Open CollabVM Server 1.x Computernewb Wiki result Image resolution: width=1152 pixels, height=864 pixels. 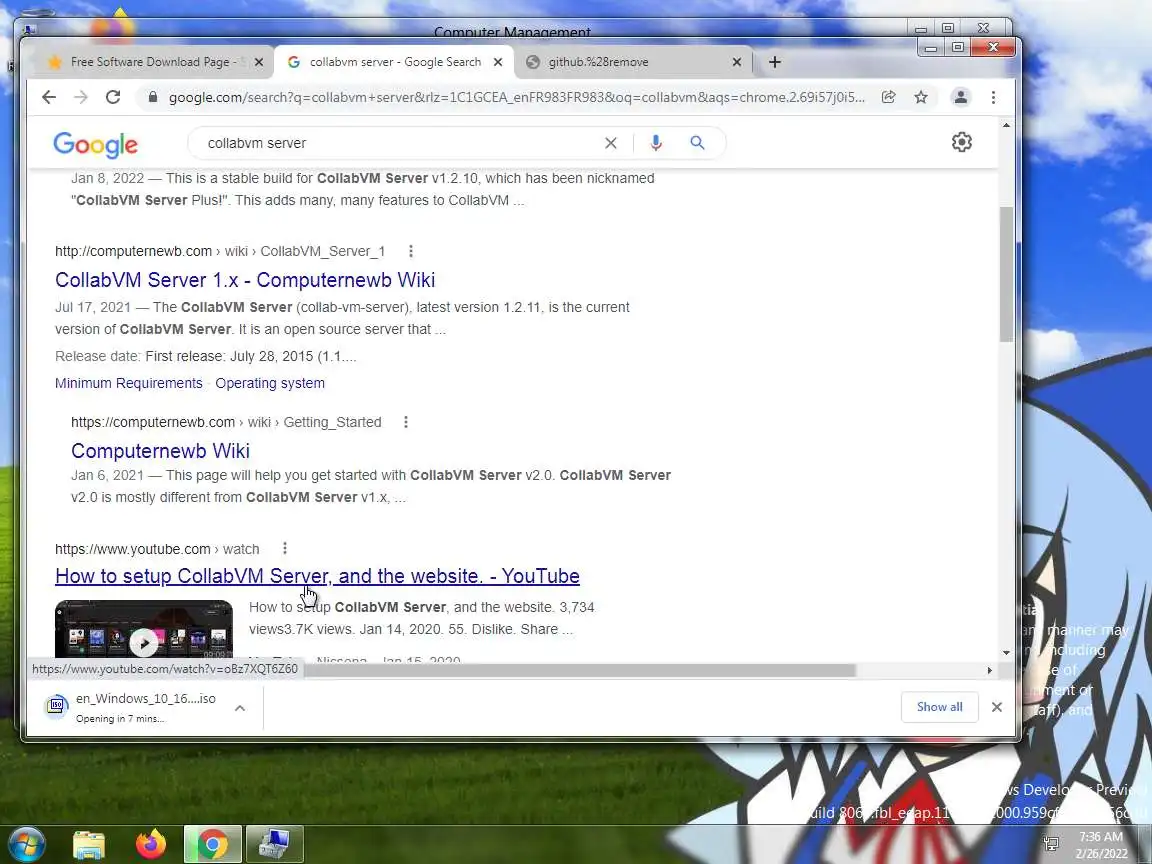245,280
